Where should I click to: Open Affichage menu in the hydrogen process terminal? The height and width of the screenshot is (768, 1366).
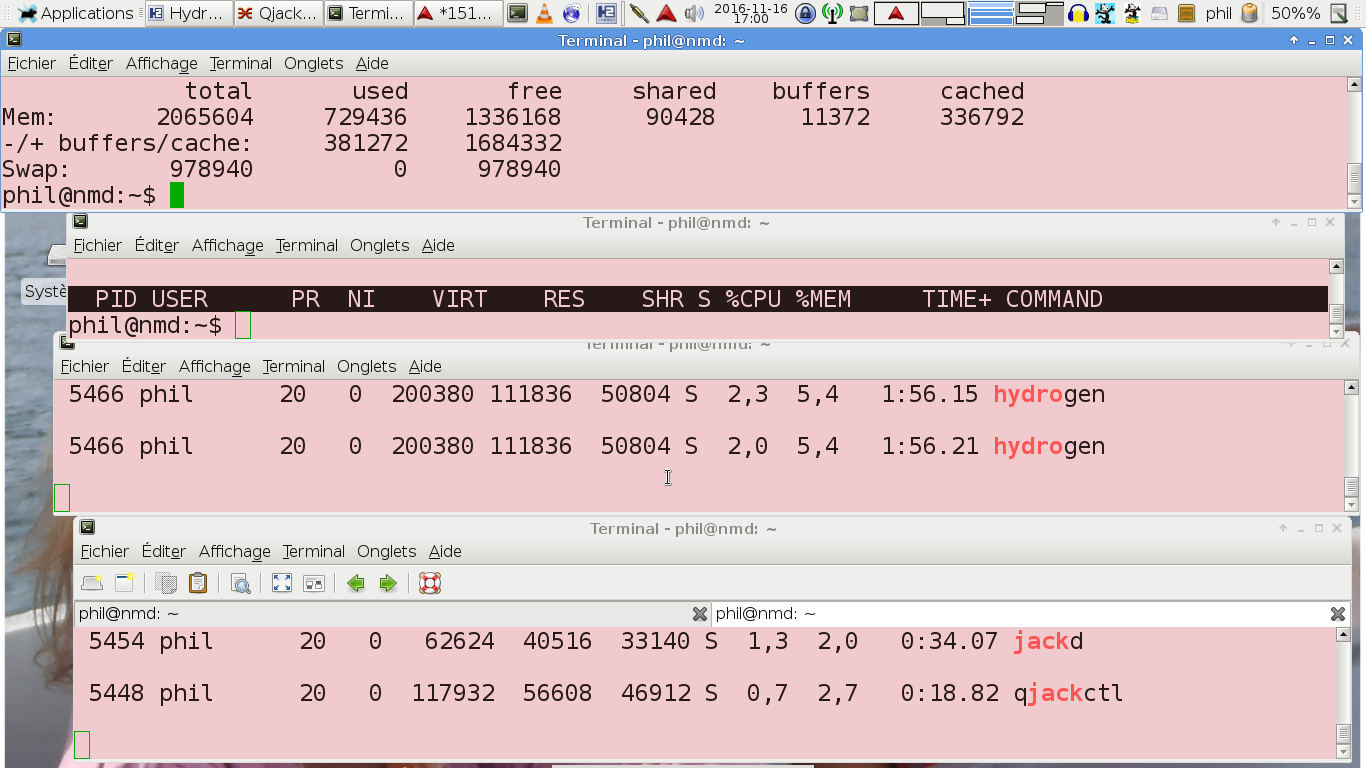[x=214, y=366]
